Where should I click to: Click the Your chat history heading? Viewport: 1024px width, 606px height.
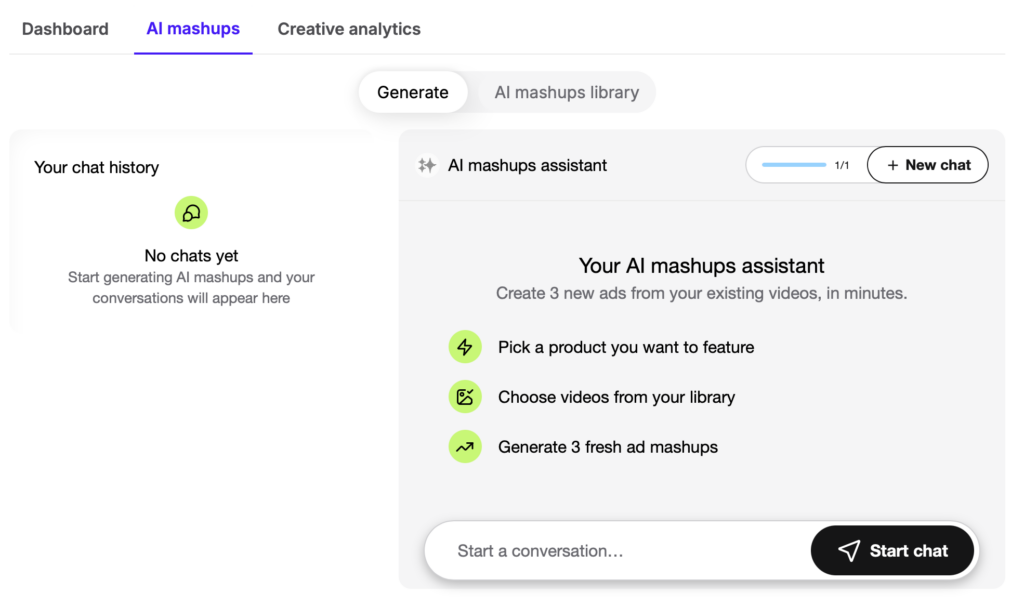[96, 167]
